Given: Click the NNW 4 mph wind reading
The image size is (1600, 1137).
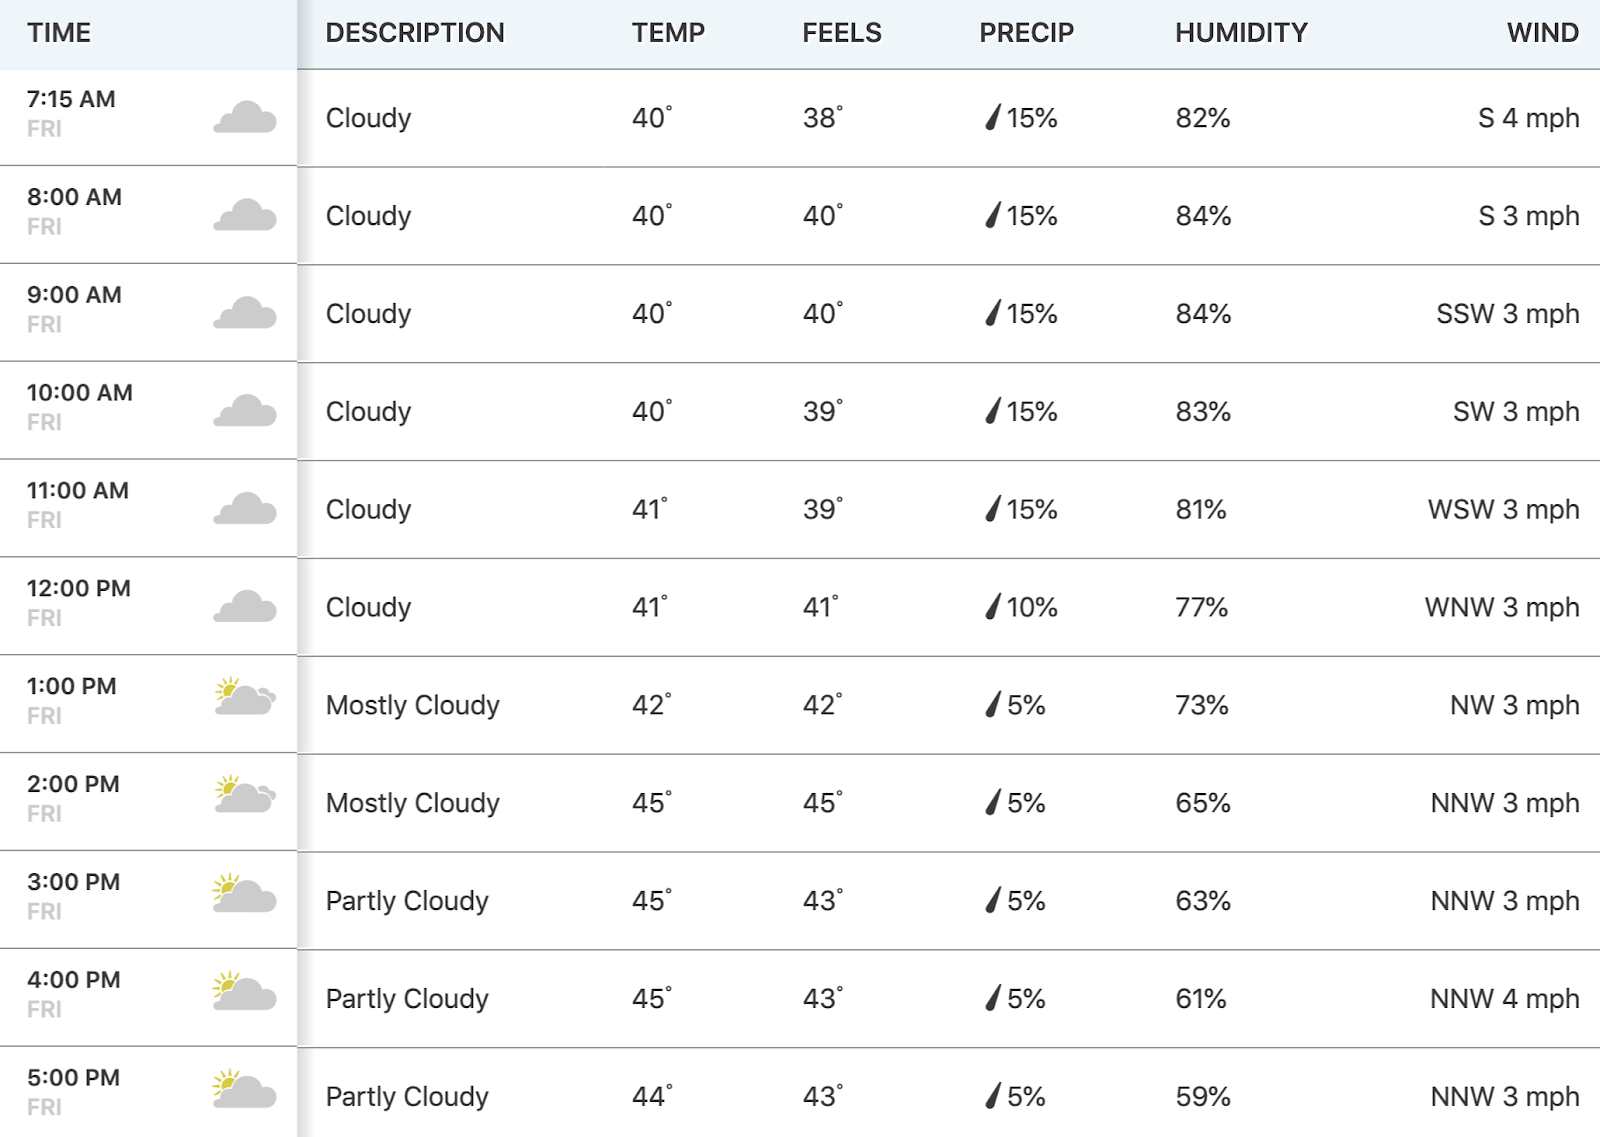Looking at the screenshot, I should pos(1505,998).
